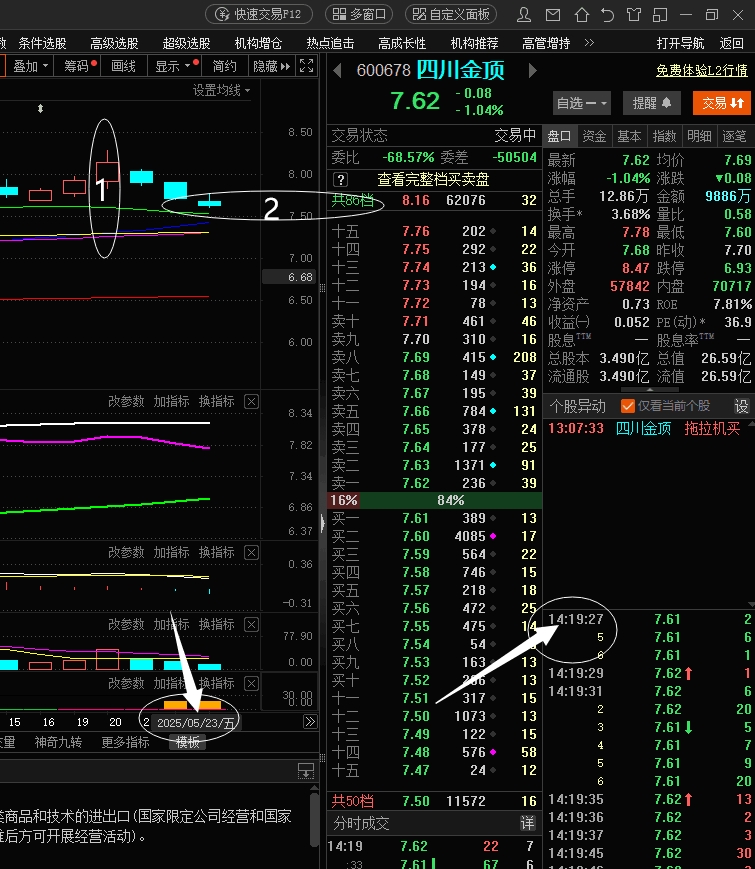This screenshot has height=869, width=755.
Task: Open 高管增持 menu
Action: (x=546, y=43)
